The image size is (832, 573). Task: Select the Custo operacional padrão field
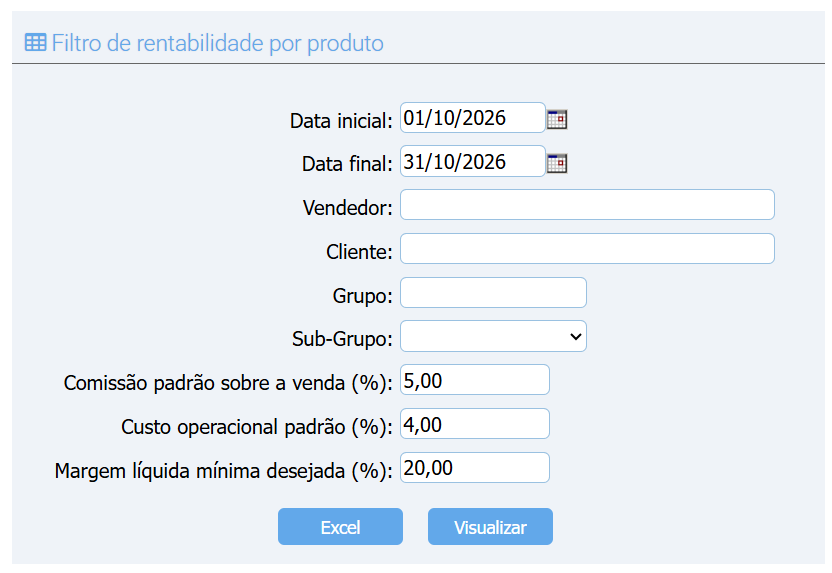tap(474, 424)
